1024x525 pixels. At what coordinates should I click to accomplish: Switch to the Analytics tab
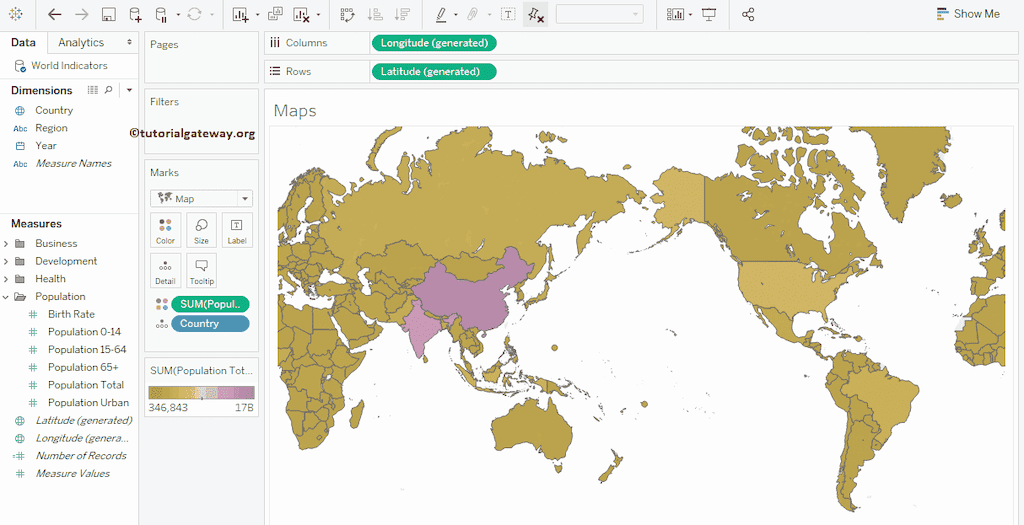click(x=81, y=42)
